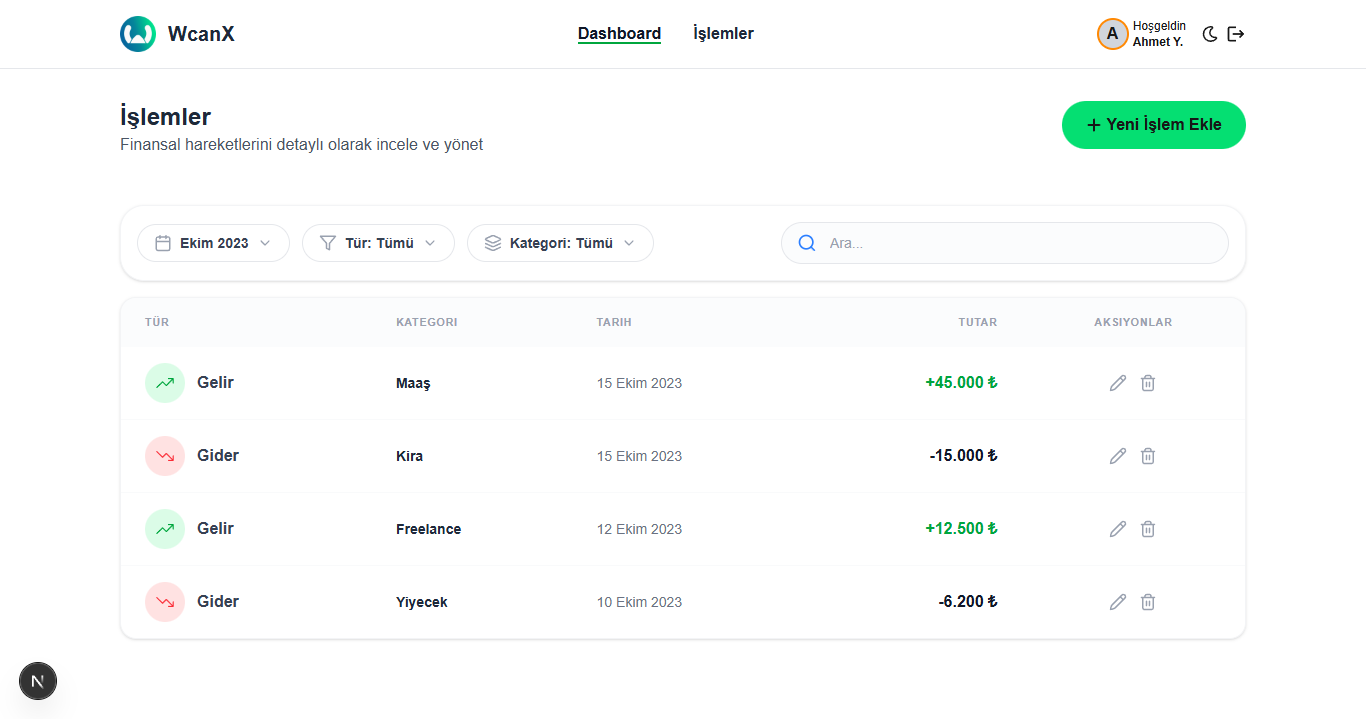Expand the Ekim 2023 date dropdown
The image size is (1366, 719).
coord(213,242)
